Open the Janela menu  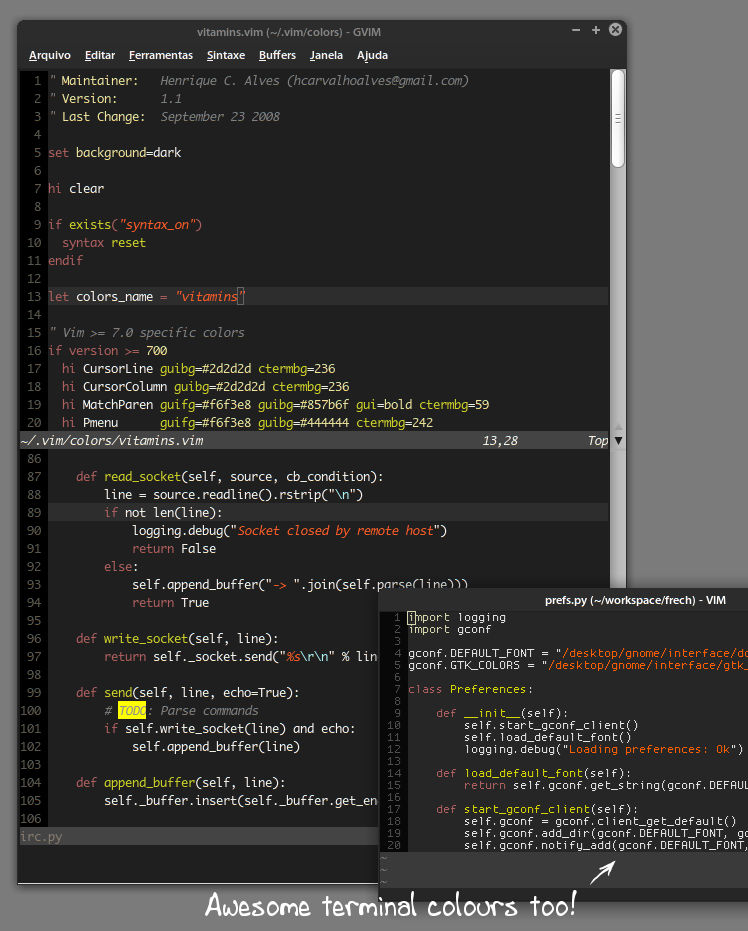326,55
